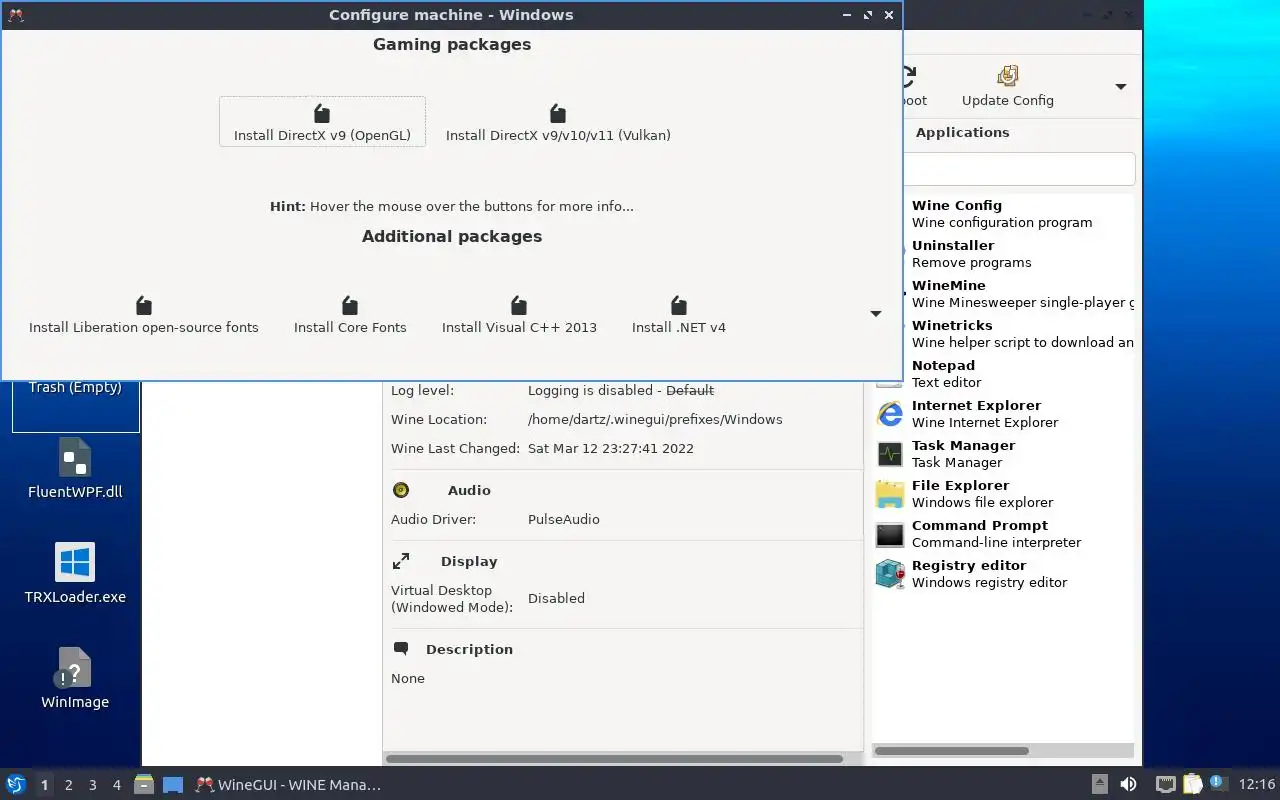
Task: Click the applications list horizontal scrollbar
Action: [951, 751]
